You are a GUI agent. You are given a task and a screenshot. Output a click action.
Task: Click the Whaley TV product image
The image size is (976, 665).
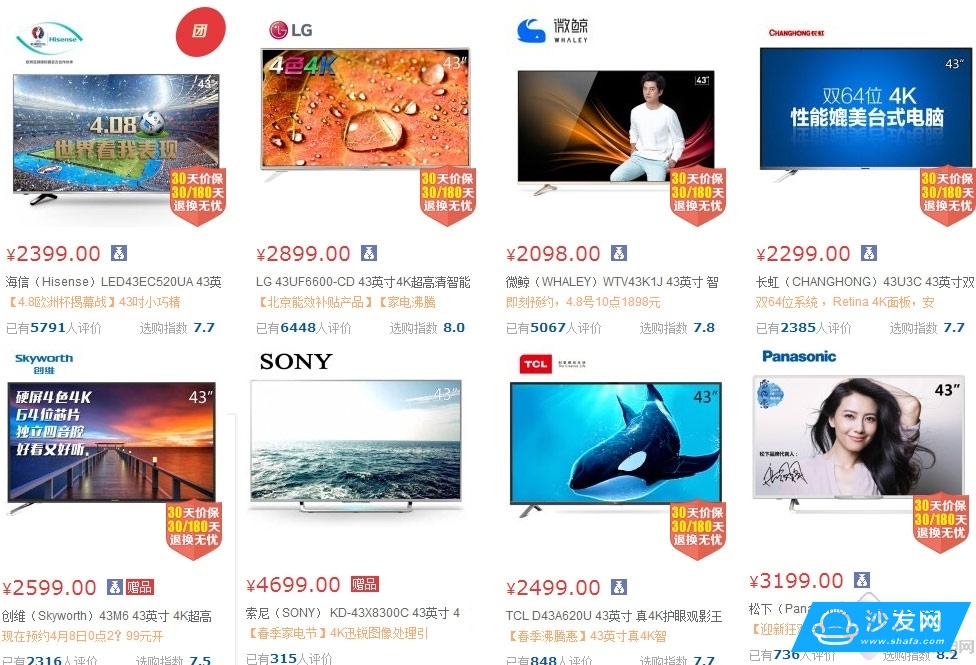[x=616, y=129]
